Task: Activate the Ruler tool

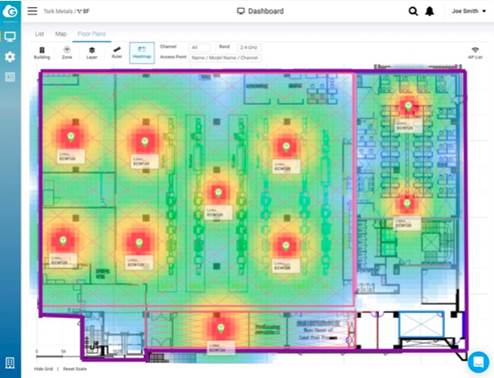Action: click(117, 53)
